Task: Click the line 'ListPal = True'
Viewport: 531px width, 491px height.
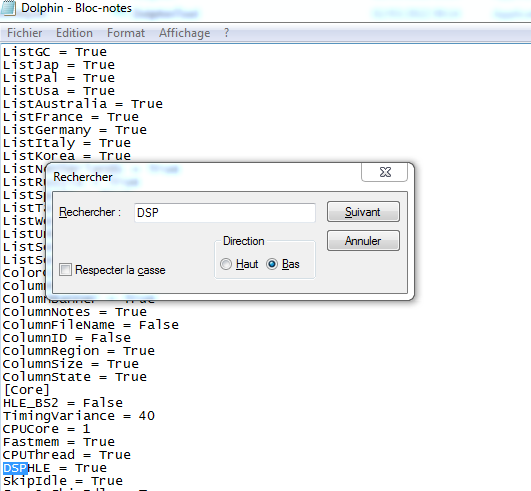Action: point(59,78)
